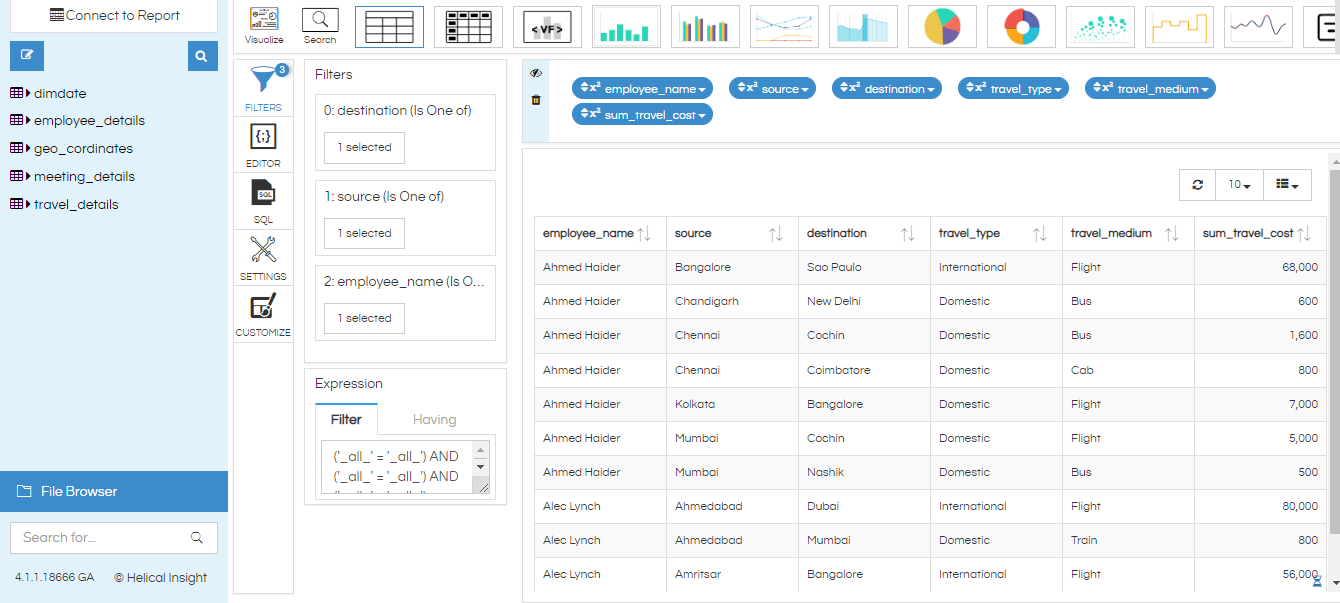This screenshot has height=603, width=1340.
Task: Open the page size 10 dropdown
Action: [x=1240, y=185]
